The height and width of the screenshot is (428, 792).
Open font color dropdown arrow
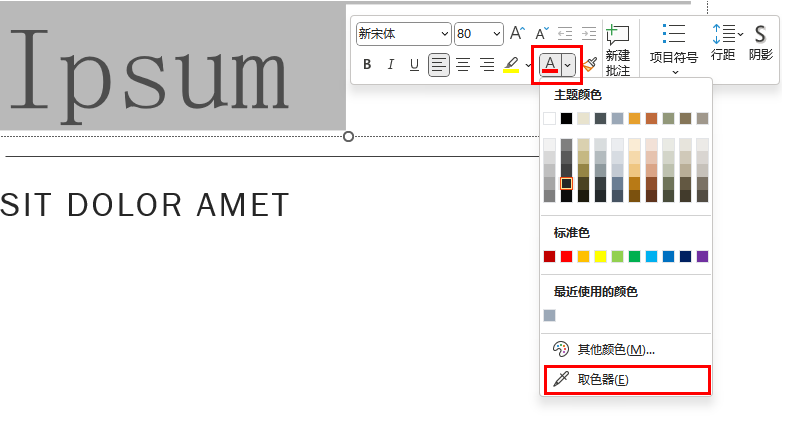pyautogui.click(x=568, y=65)
